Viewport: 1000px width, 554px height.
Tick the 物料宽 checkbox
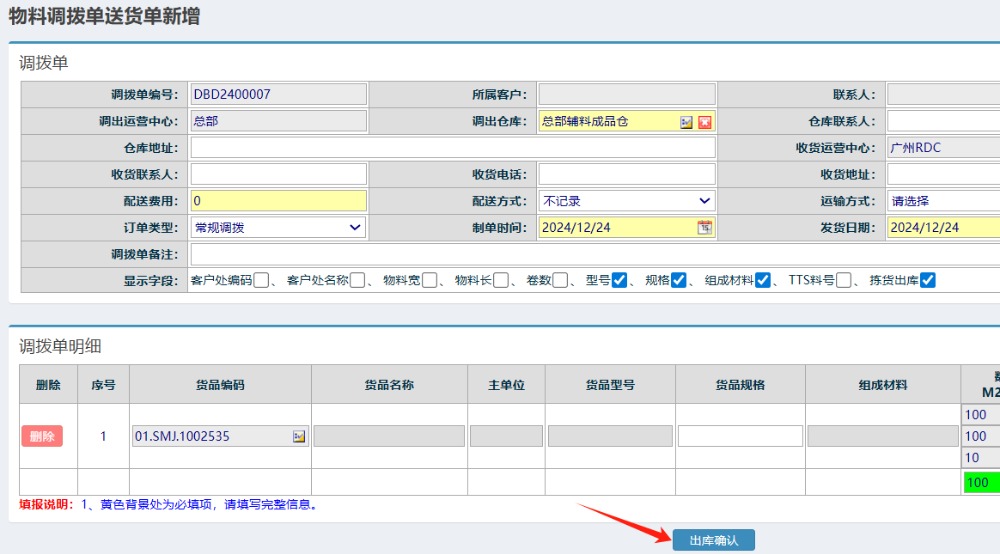(x=428, y=281)
